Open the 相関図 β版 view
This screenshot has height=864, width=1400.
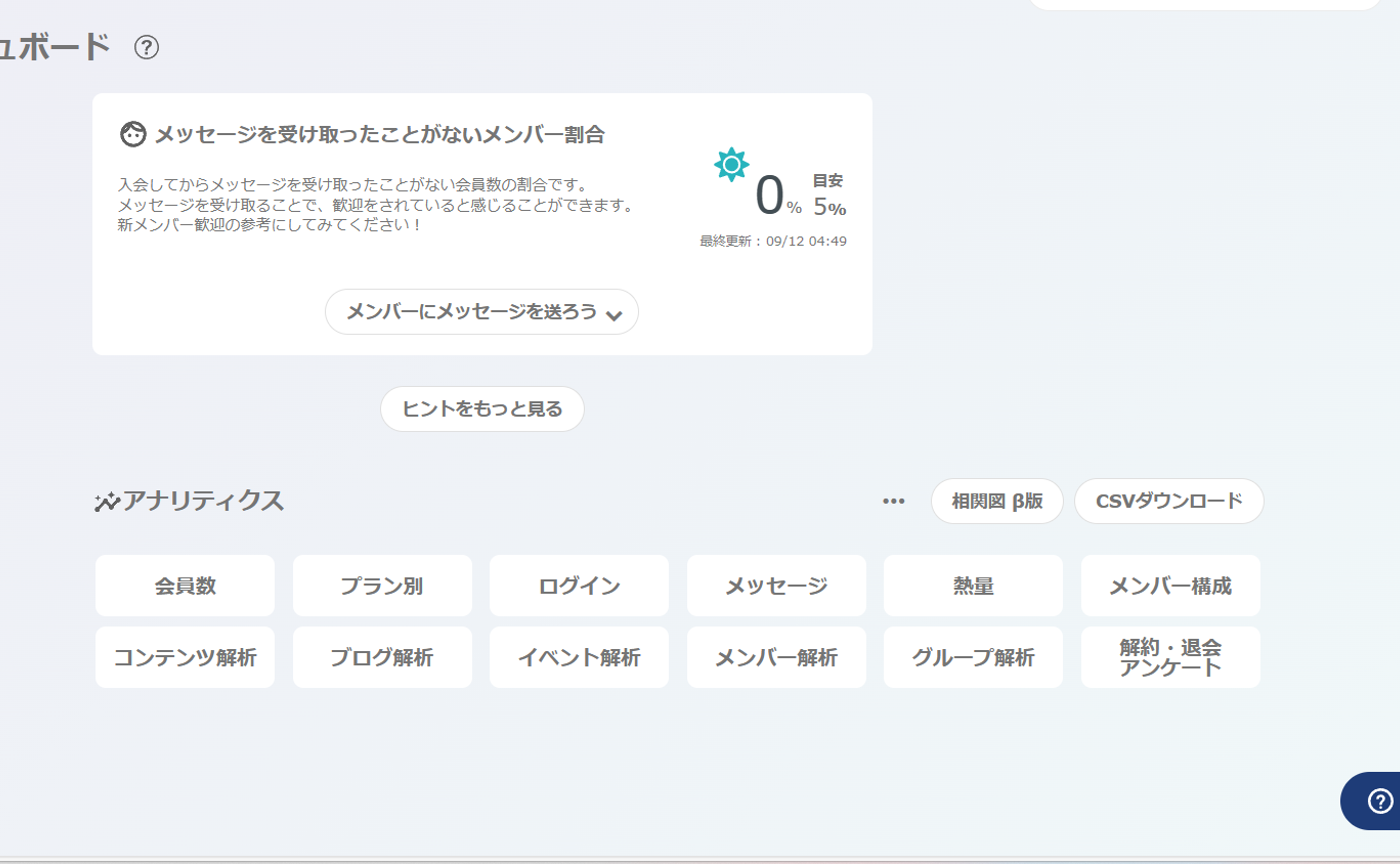997,501
